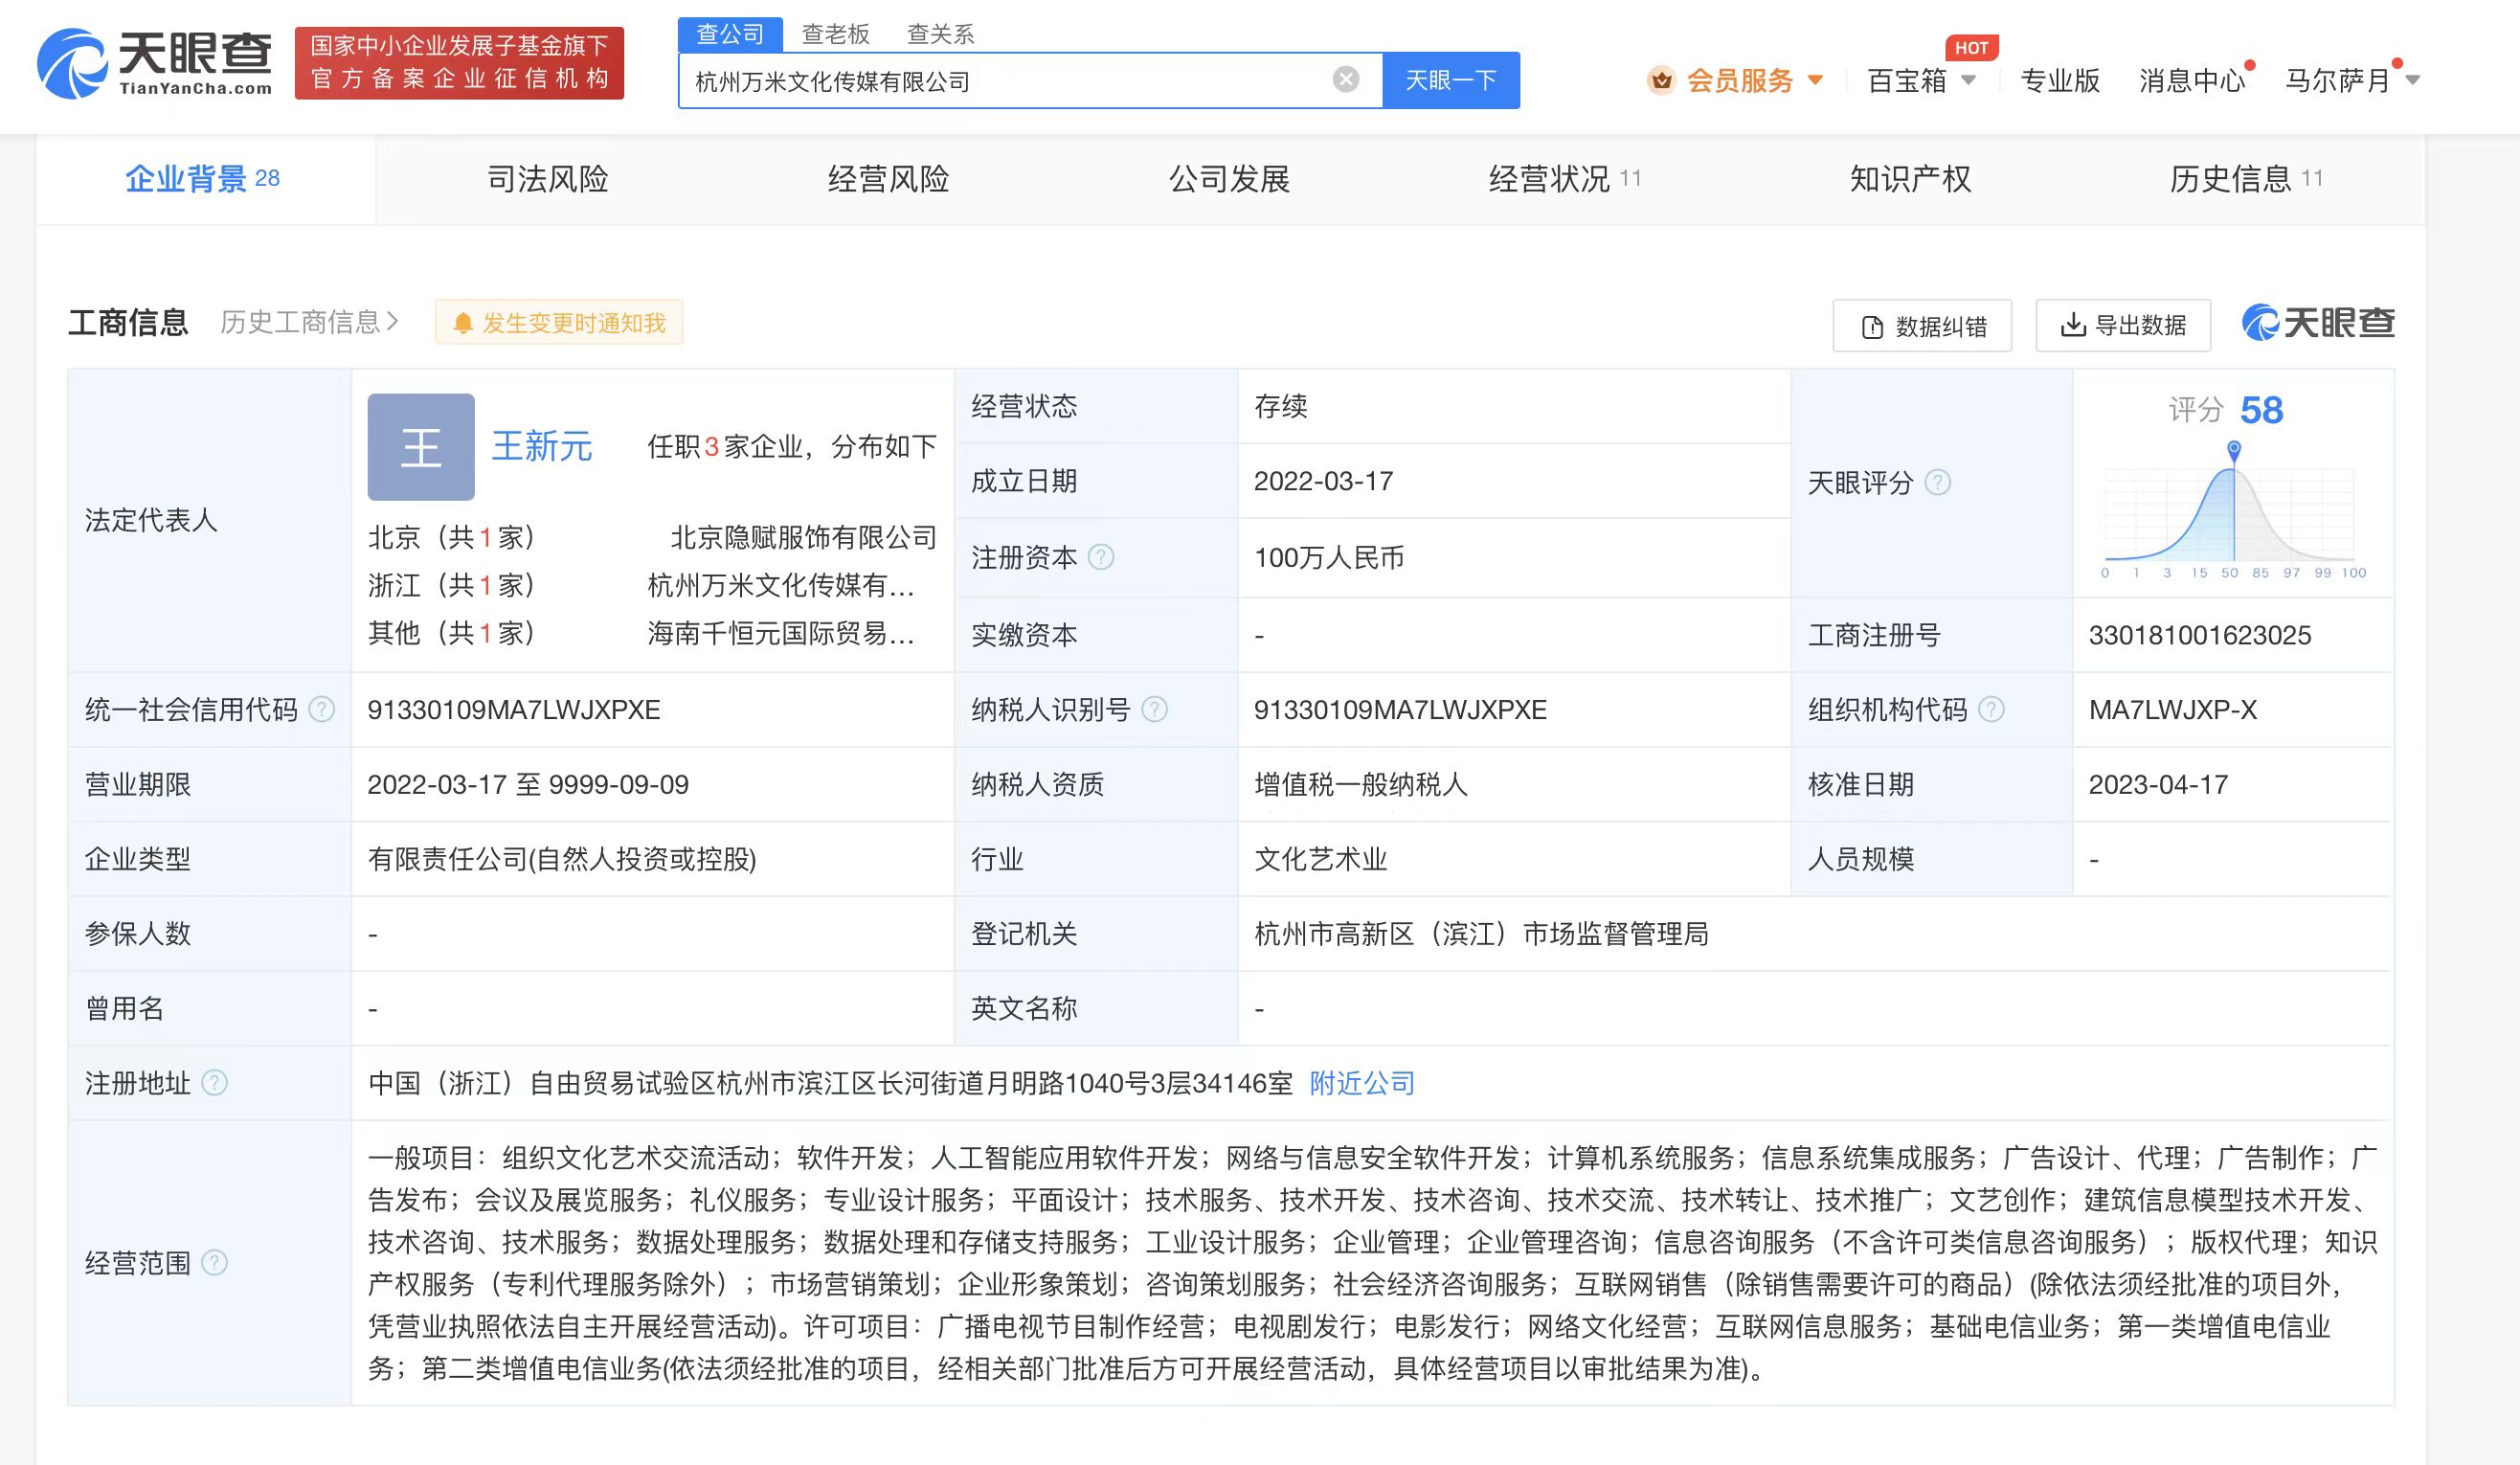Image resolution: width=2520 pixels, height=1465 pixels.
Task: Click the help icon beside 经营范围
Action: point(214,1263)
